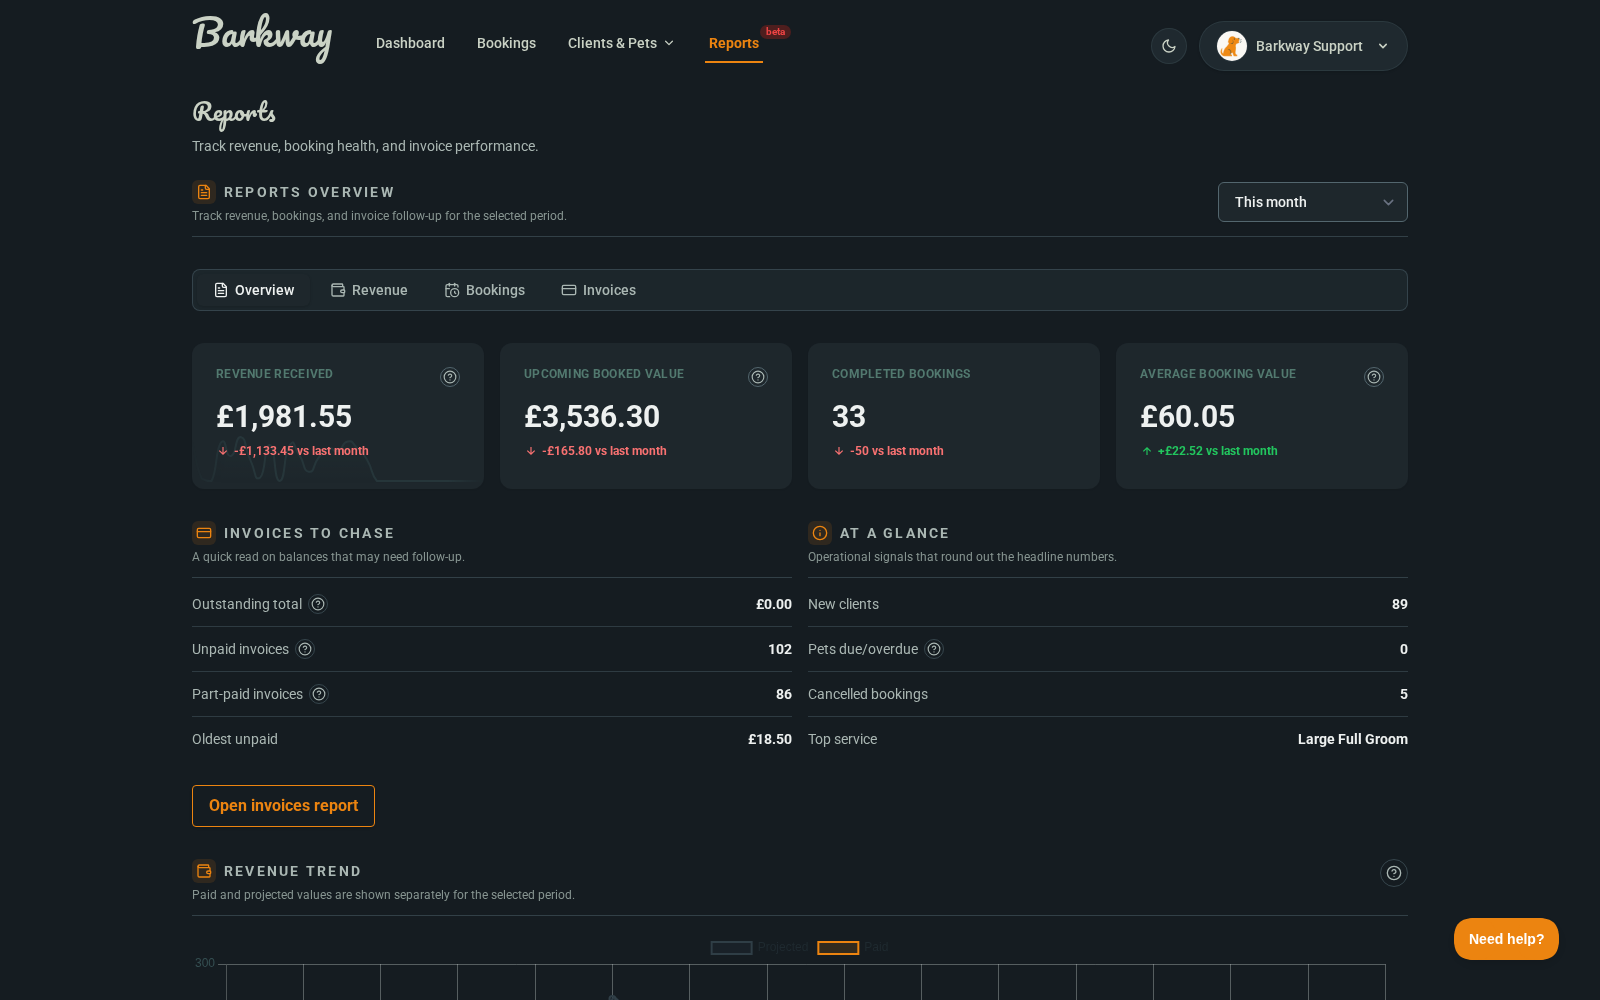Show help for Revenue Trend chart

[x=1394, y=873]
